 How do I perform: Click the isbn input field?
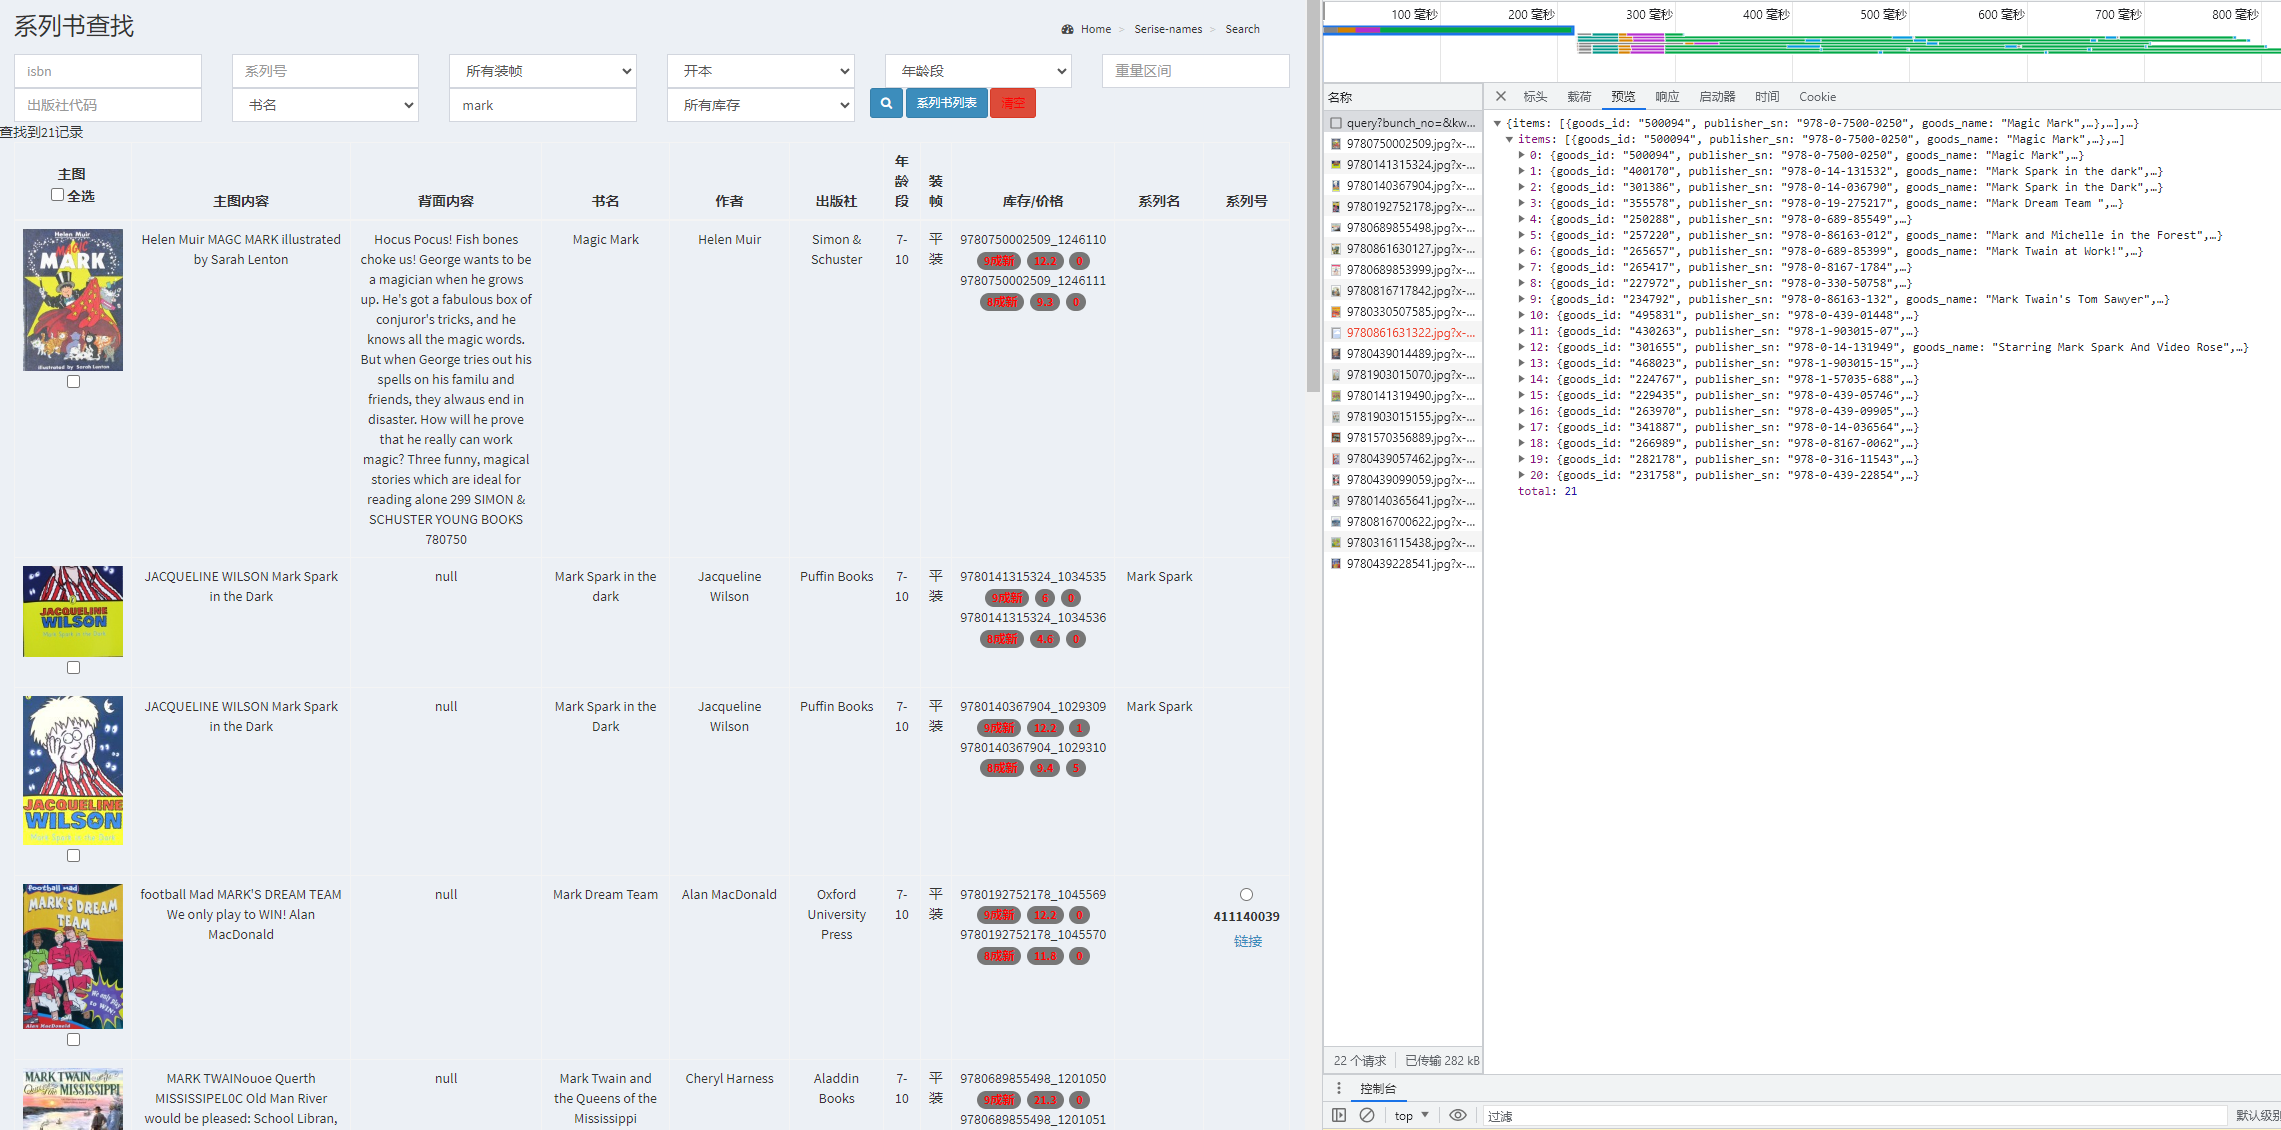108,71
